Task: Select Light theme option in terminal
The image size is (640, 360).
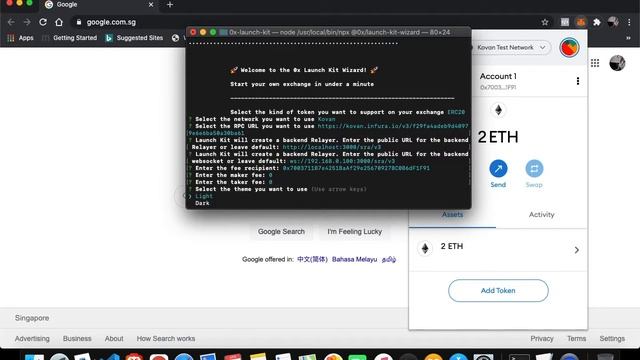Action: [x=204, y=196]
